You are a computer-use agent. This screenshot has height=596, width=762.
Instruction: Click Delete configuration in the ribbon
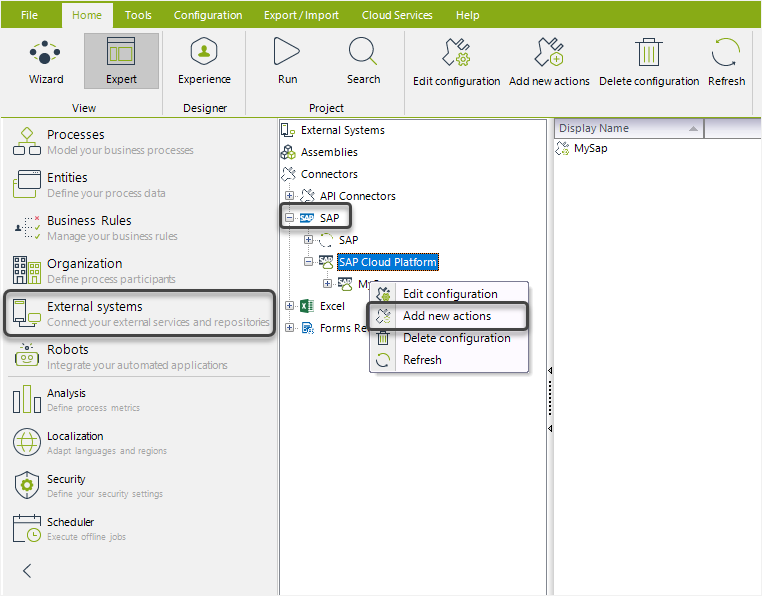coord(649,62)
